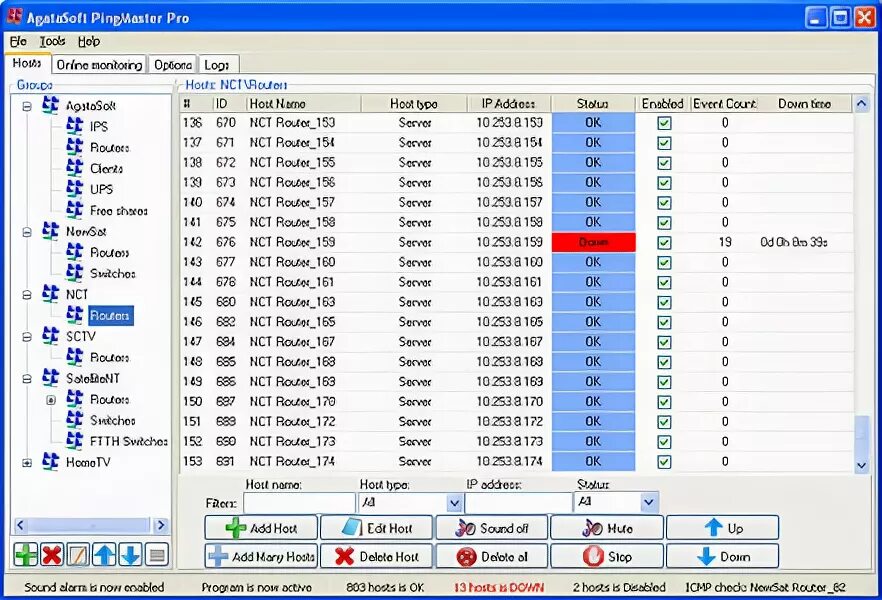This screenshot has height=600, width=882.
Task: Click the edit group pencil icon
Action: tap(78, 555)
